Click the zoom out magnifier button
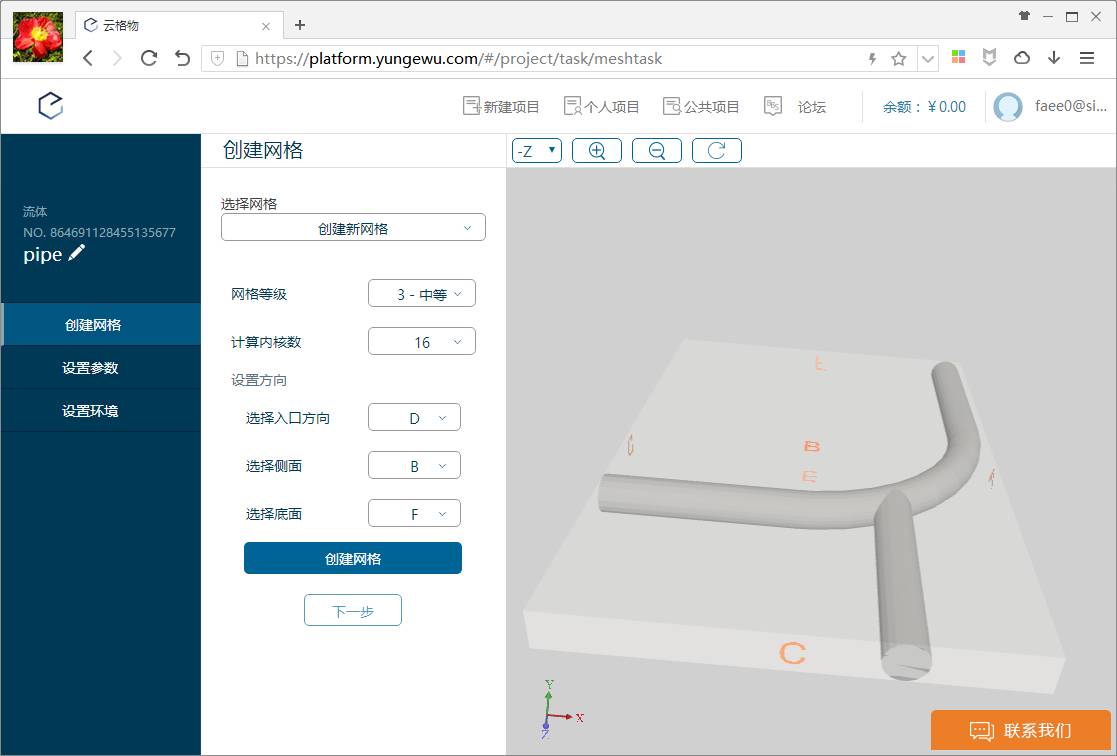Image resolution: width=1117 pixels, height=756 pixels. point(657,151)
